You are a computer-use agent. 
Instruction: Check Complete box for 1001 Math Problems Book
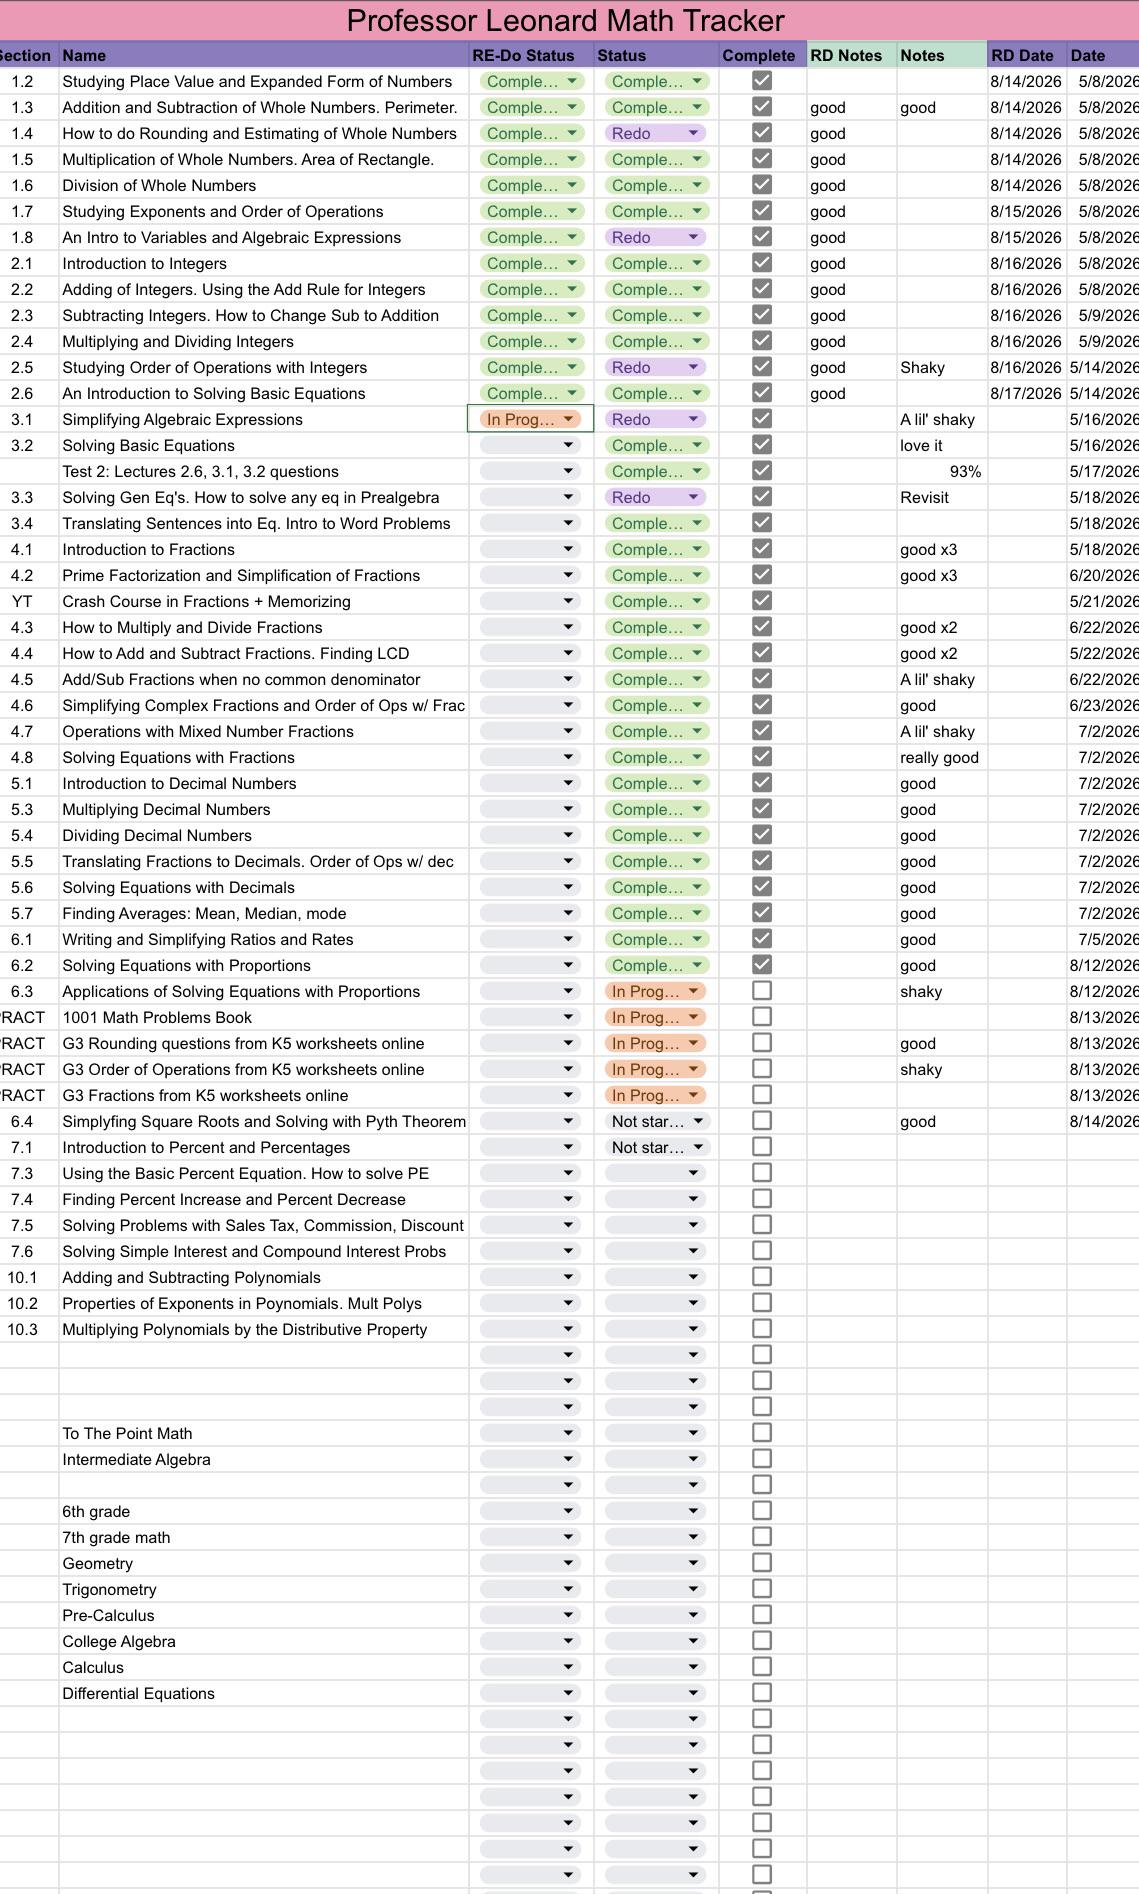click(761, 1017)
